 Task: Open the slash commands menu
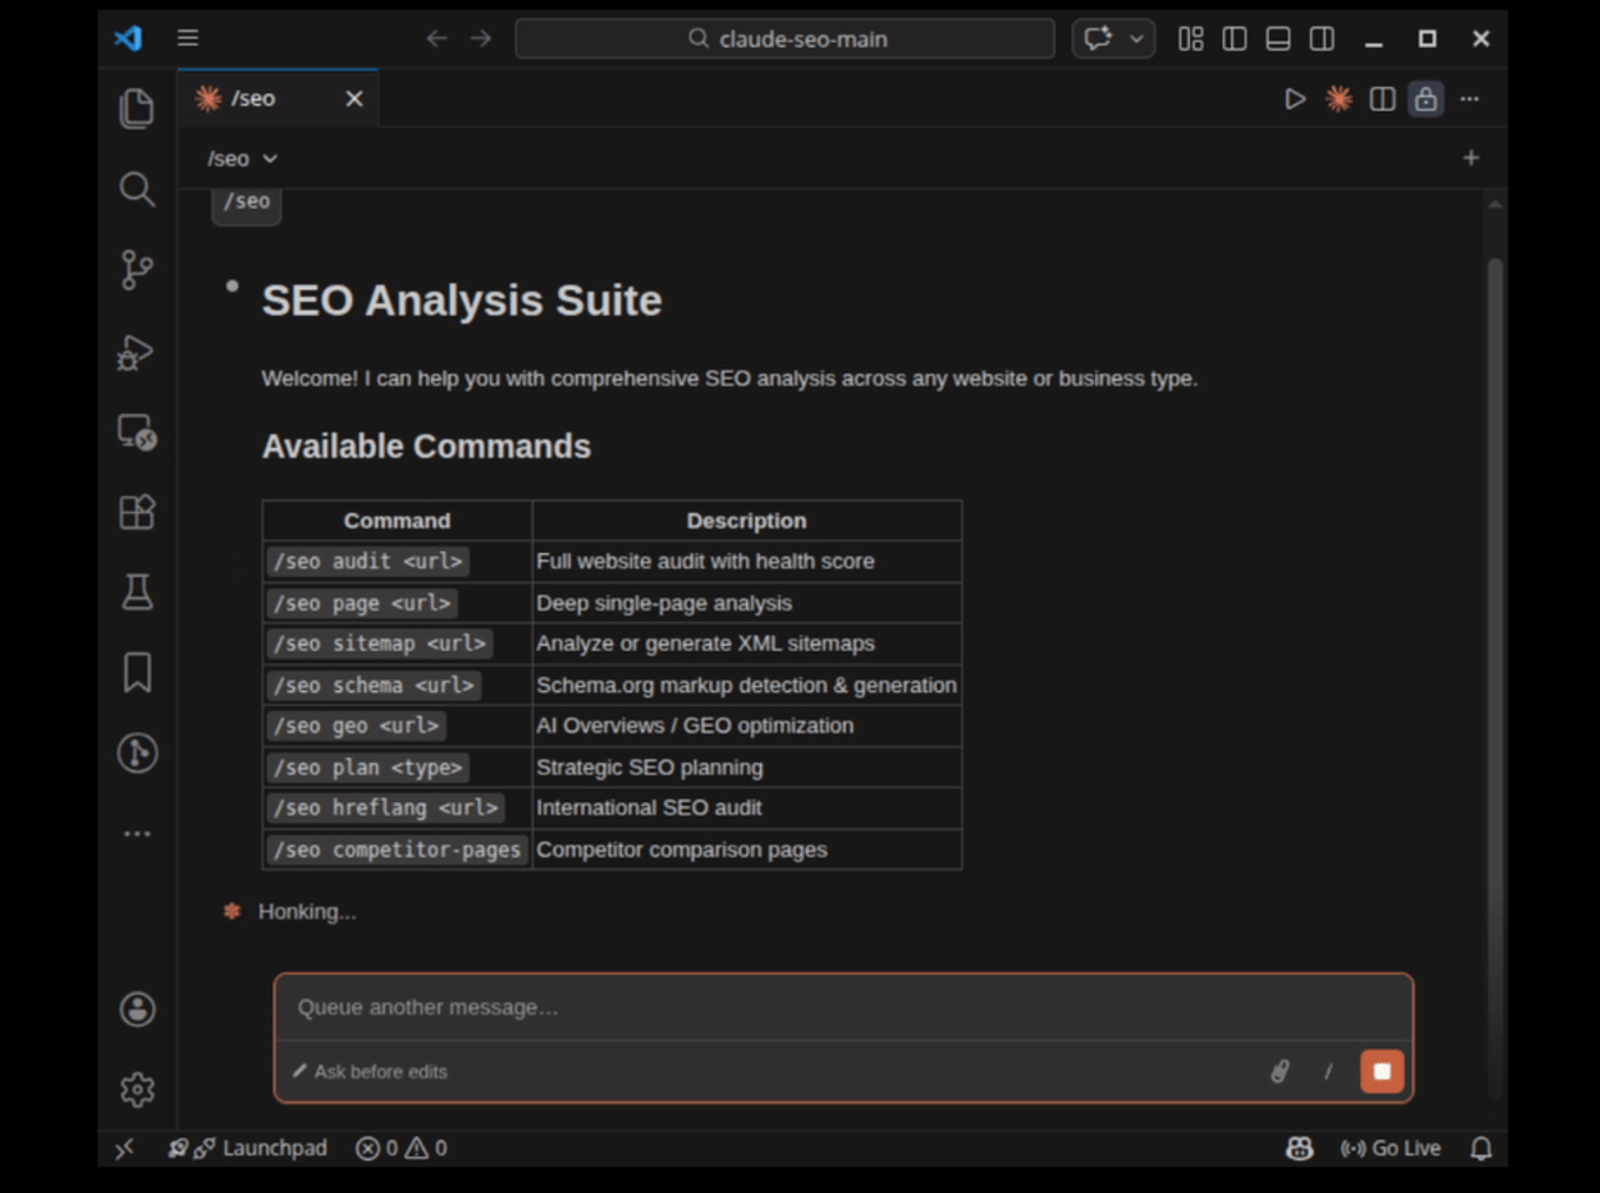(x=1328, y=1071)
